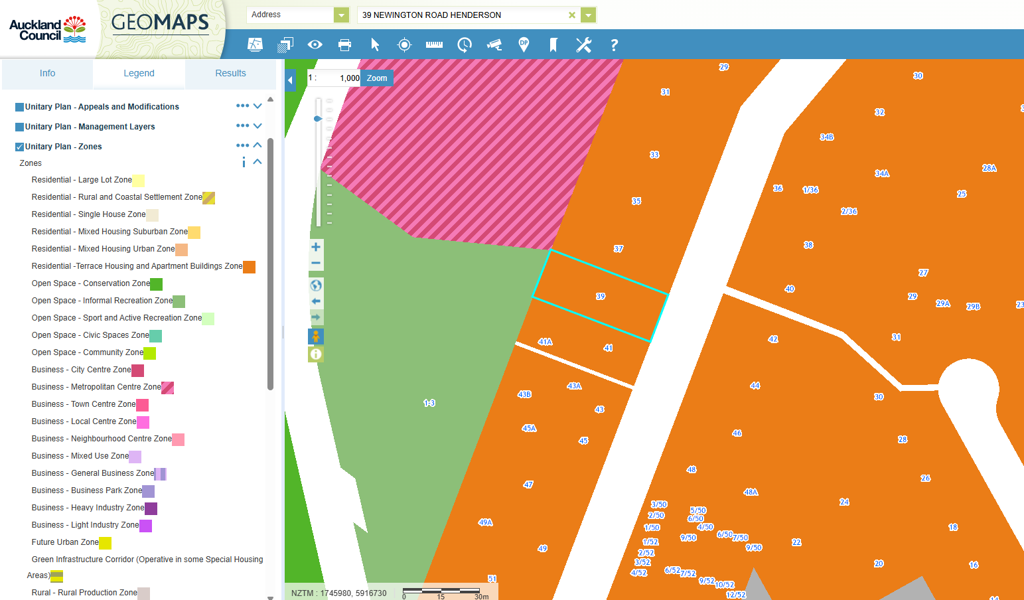Viewport: 1024px width, 600px height.
Task: Click the zoom level slider handle
Action: coord(318,118)
